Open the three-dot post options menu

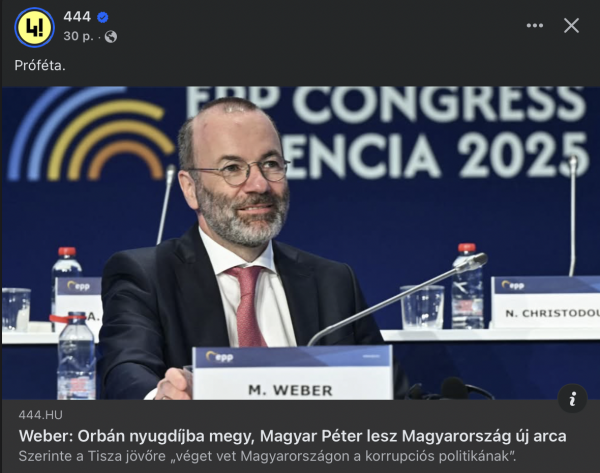[535, 26]
